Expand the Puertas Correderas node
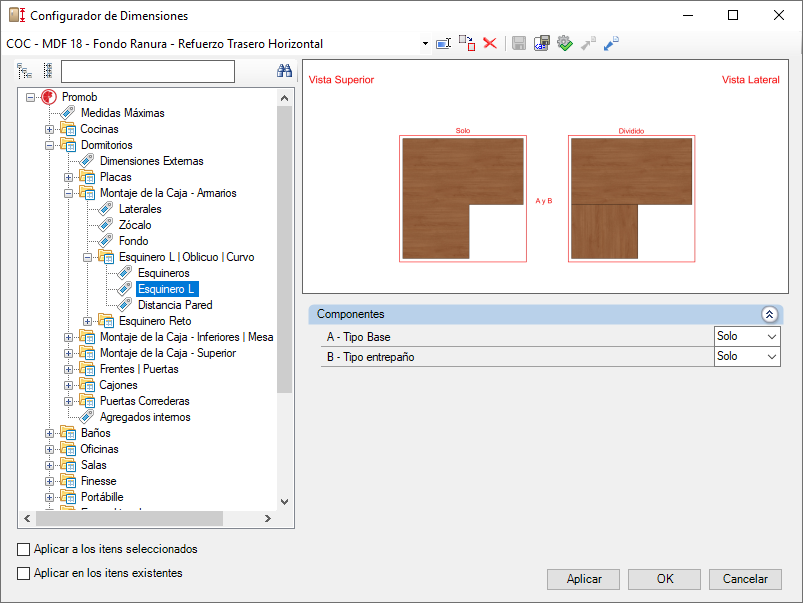 (x=69, y=401)
